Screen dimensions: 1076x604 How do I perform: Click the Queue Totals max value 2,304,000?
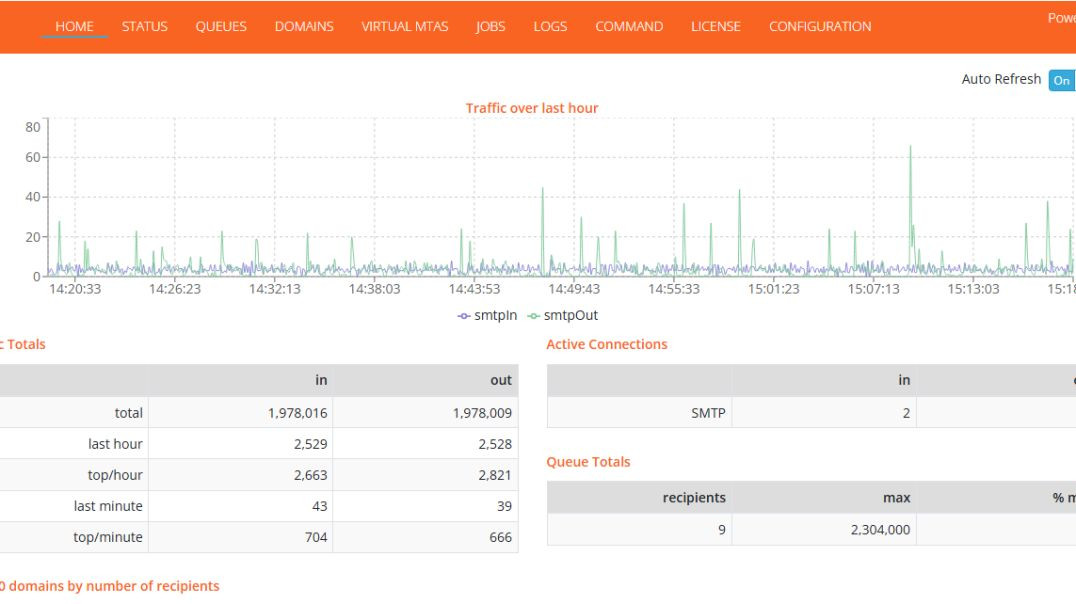tap(880, 529)
